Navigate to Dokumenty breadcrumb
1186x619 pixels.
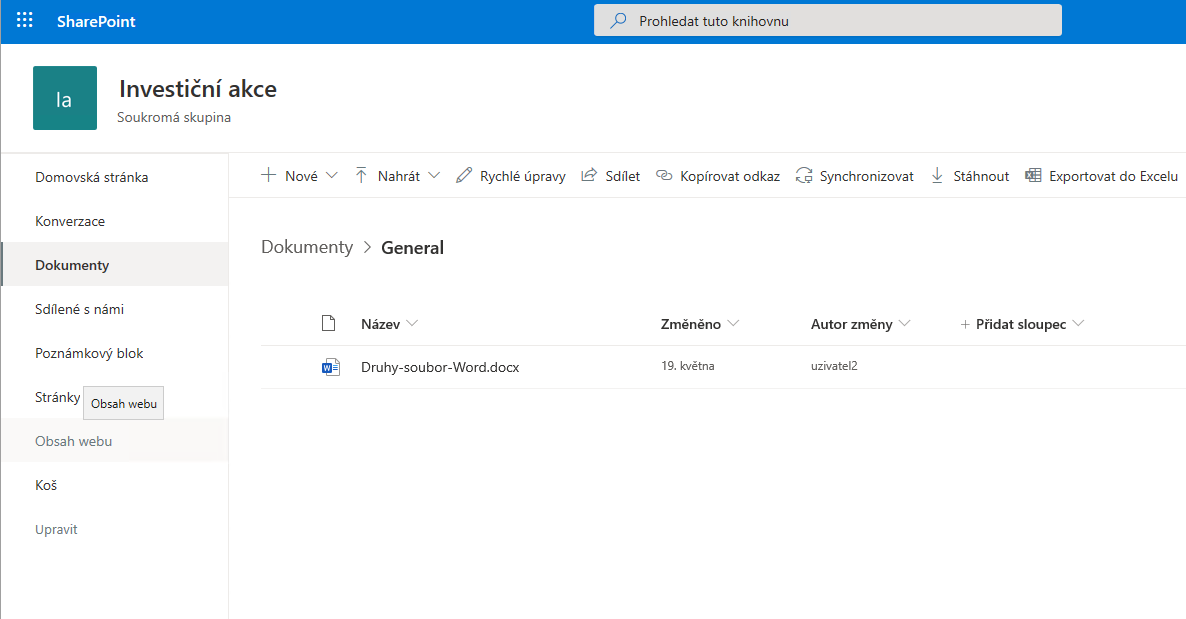[307, 247]
